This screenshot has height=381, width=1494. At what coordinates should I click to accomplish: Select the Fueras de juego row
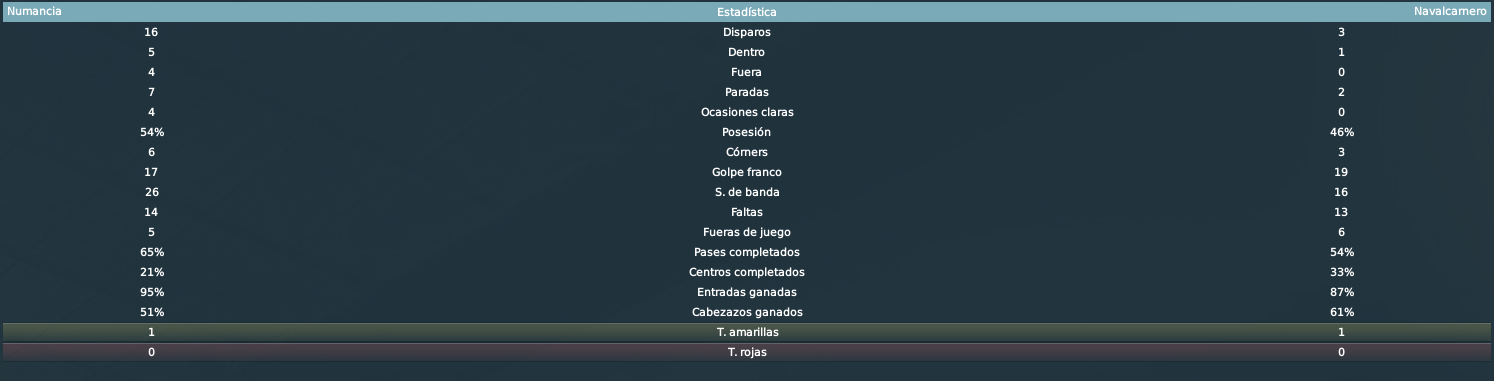747,232
